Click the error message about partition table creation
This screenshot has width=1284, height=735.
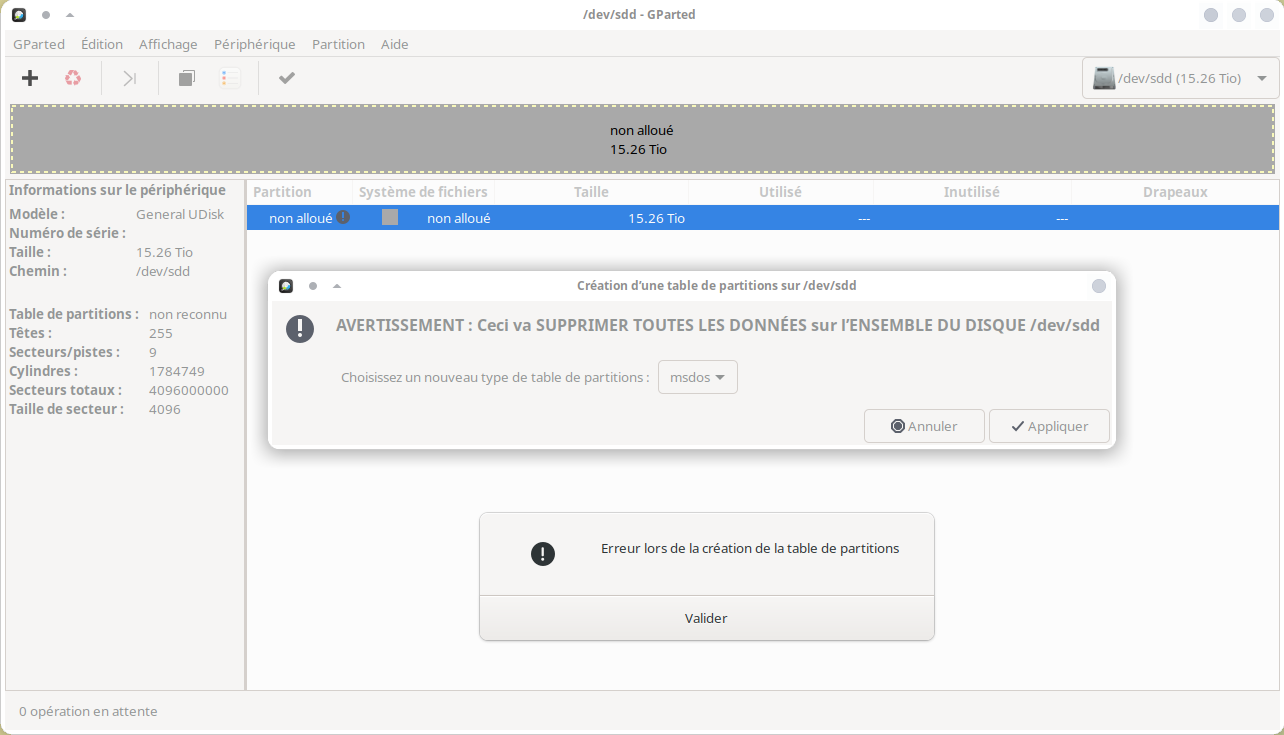tap(750, 548)
